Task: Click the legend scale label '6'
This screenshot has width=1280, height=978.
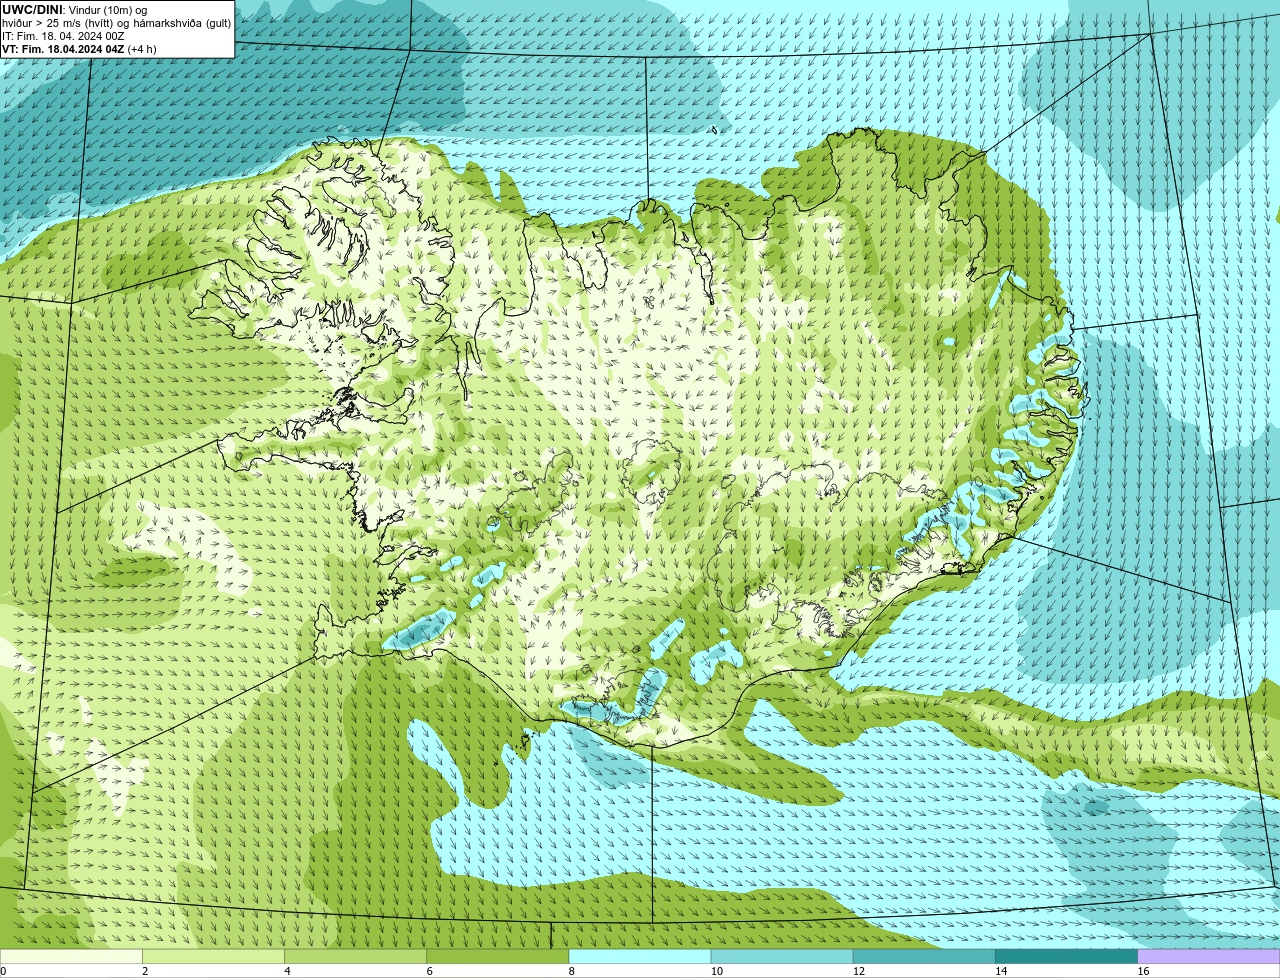Action: (x=430, y=971)
